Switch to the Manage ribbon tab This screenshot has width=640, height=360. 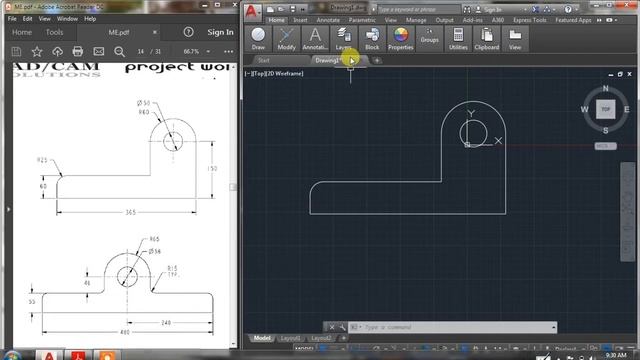416,20
